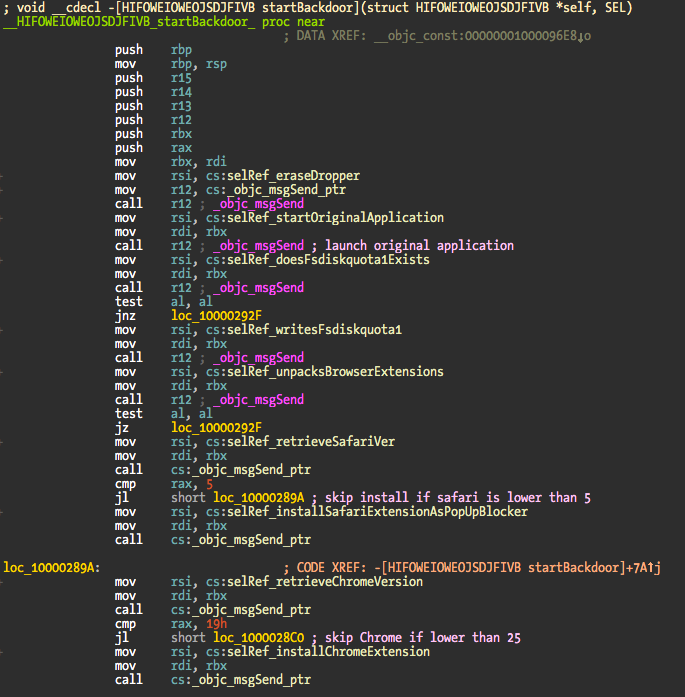Select the 19h immediate value in cmp

coord(218,623)
